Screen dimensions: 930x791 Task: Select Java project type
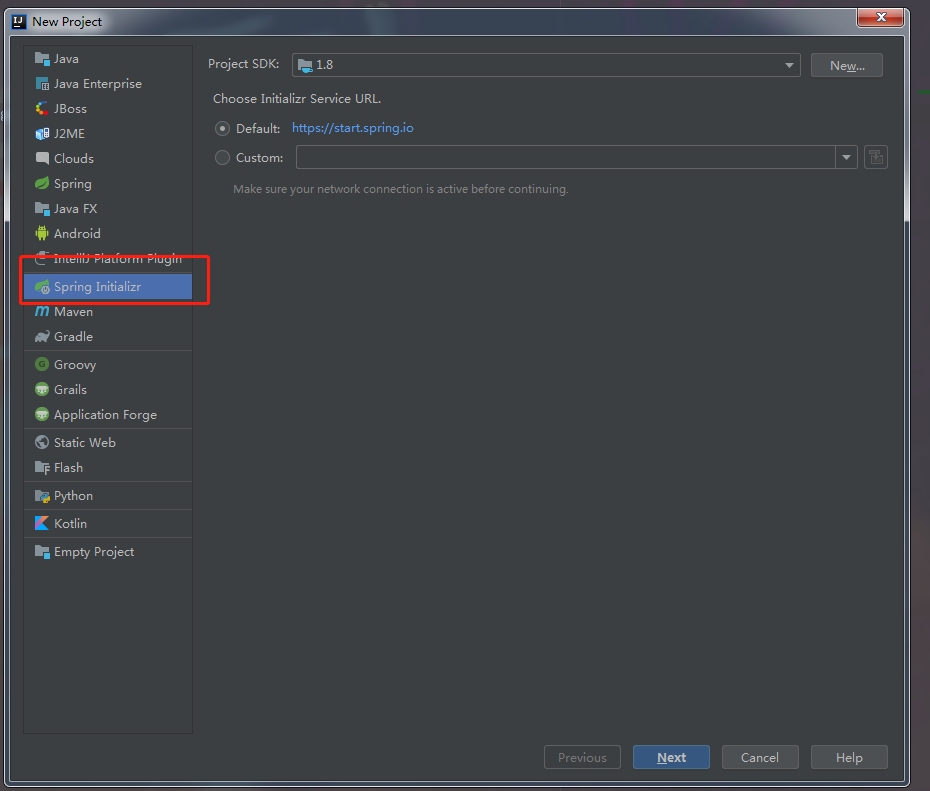[x=108, y=59]
